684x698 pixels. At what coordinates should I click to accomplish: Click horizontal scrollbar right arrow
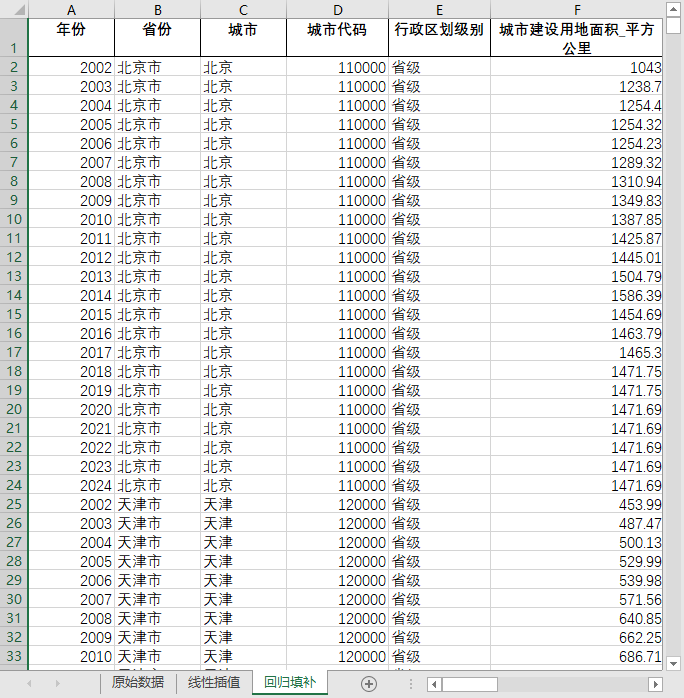tap(655, 684)
